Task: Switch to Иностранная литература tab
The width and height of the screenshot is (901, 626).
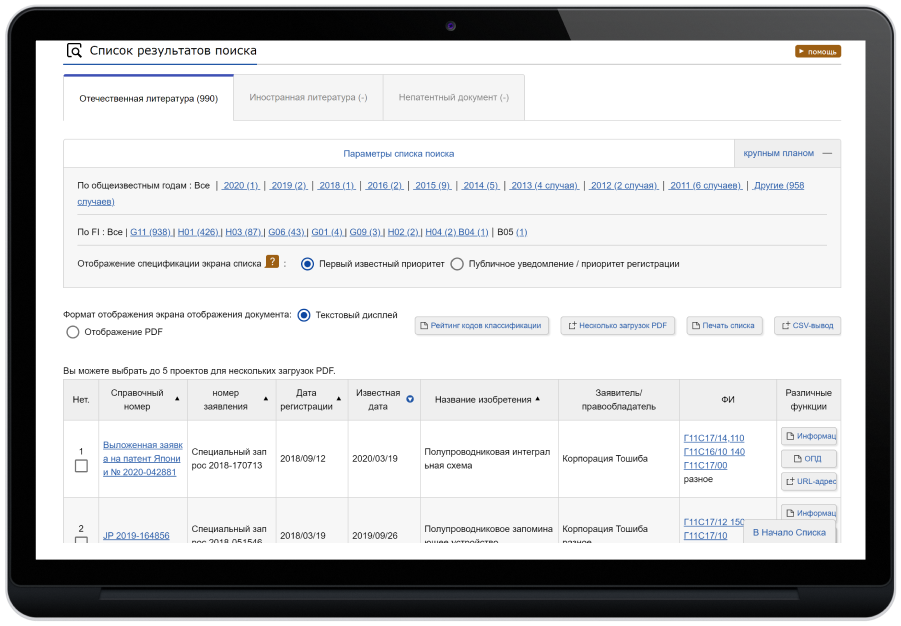Action: 308,98
